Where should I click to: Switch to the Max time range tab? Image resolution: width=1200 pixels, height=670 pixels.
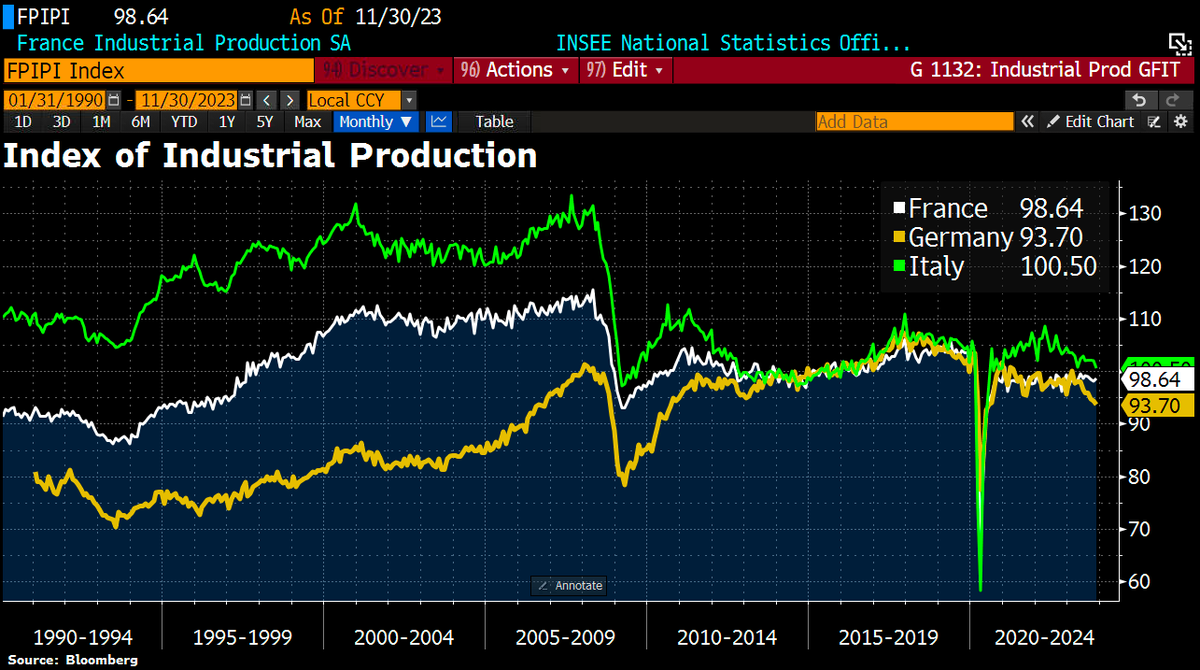point(307,121)
